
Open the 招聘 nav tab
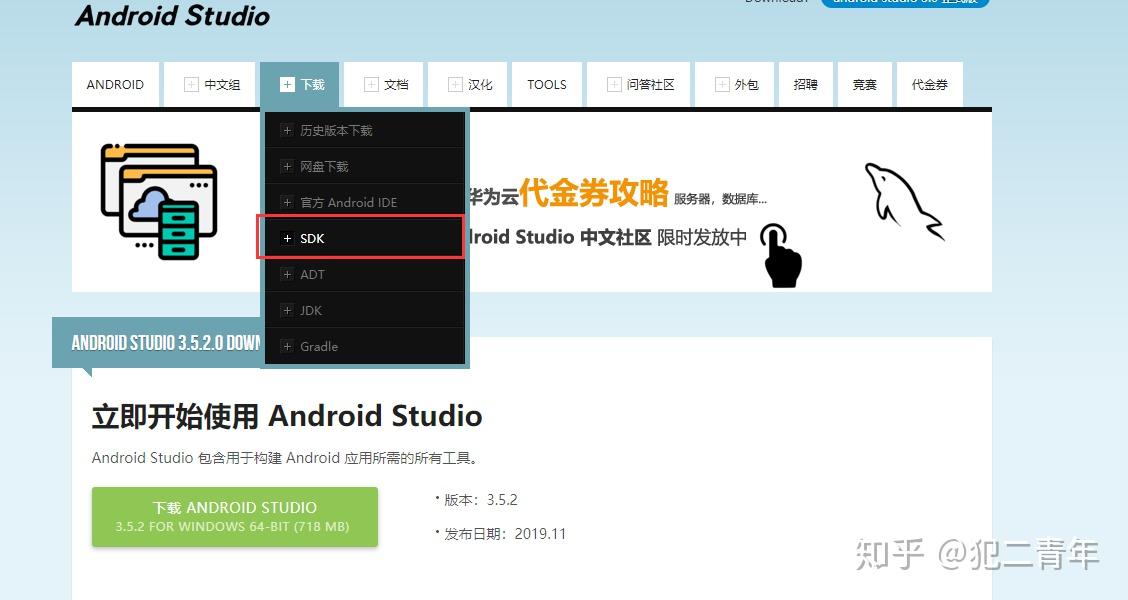806,85
